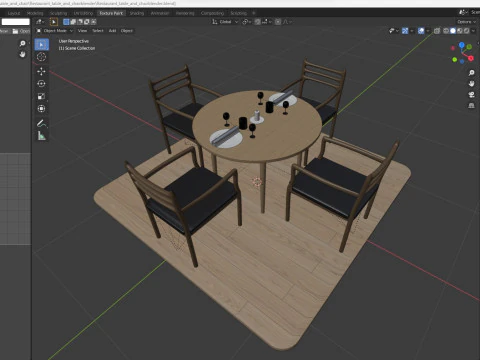Select the Annotate tool

click(x=41, y=123)
